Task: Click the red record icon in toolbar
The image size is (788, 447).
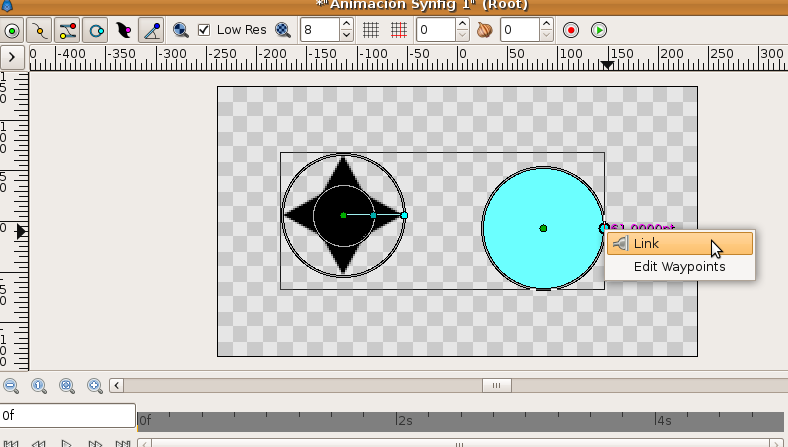Action: pyautogui.click(x=571, y=30)
